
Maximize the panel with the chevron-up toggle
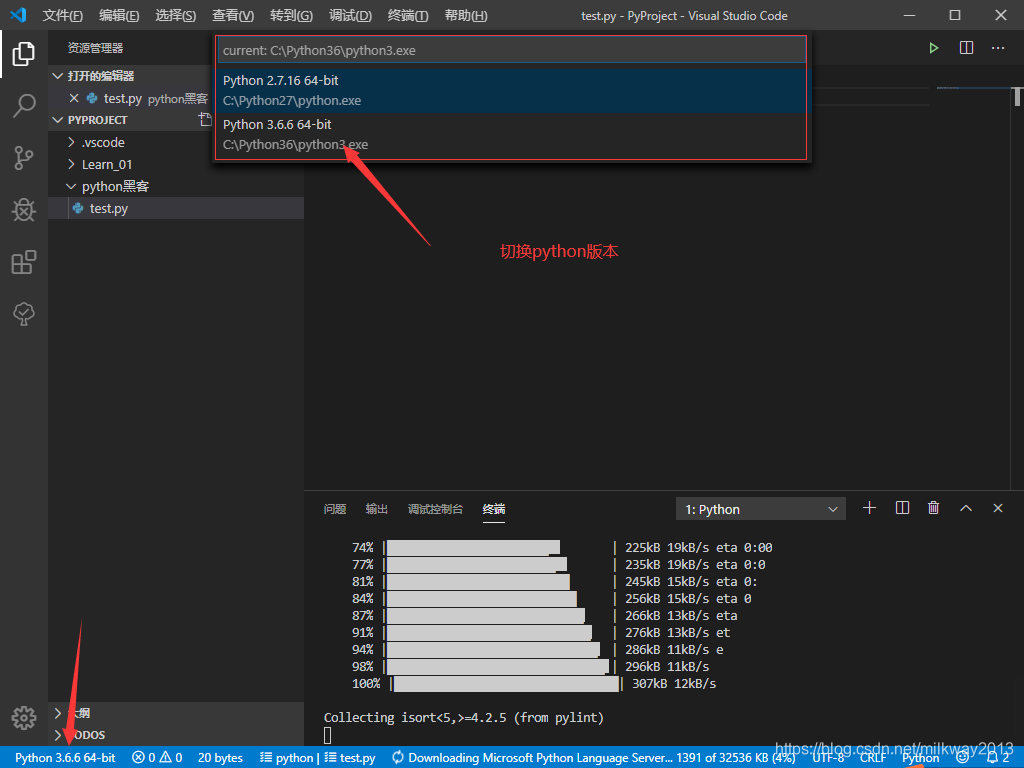965,507
